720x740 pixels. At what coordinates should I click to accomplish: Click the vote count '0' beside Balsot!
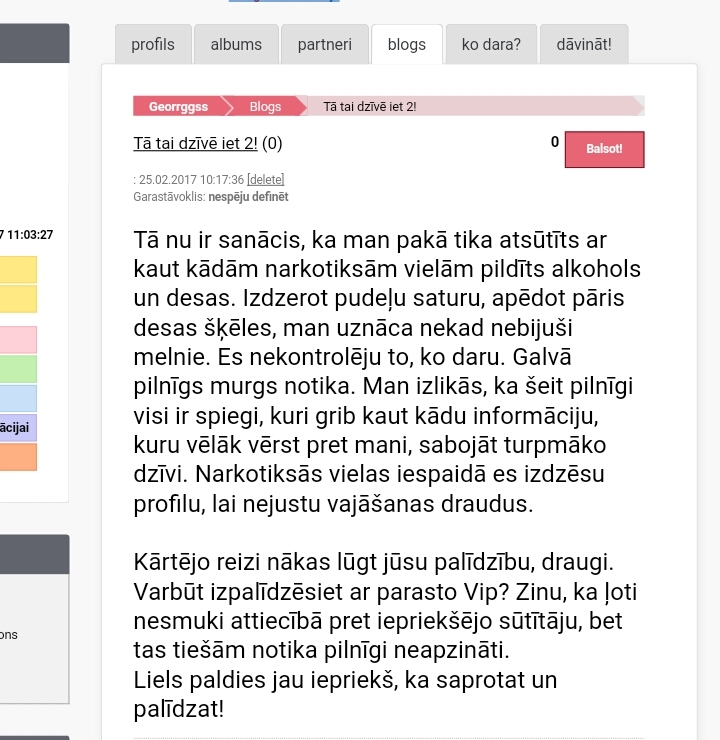click(555, 143)
